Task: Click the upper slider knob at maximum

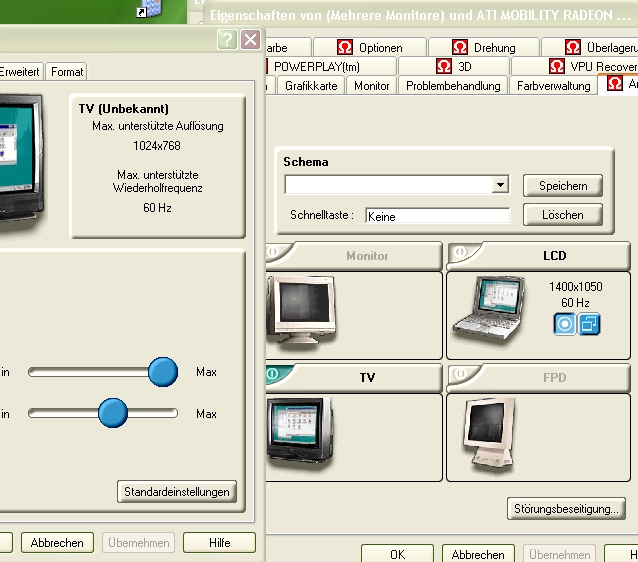Action: click(163, 372)
